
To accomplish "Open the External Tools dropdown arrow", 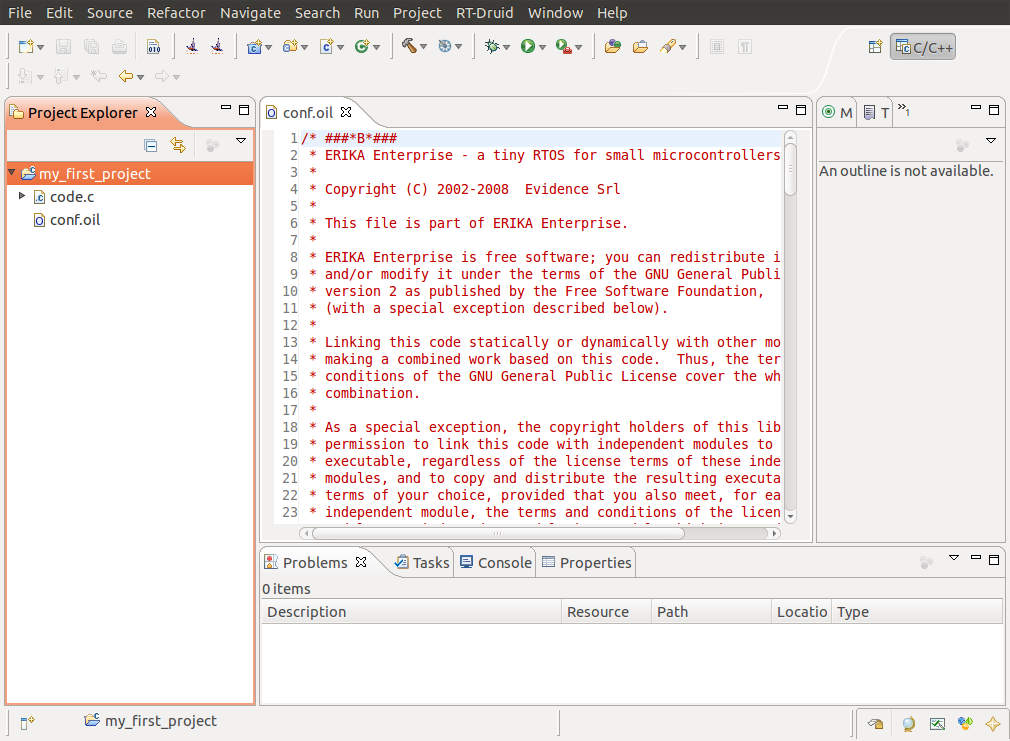I will [578, 48].
